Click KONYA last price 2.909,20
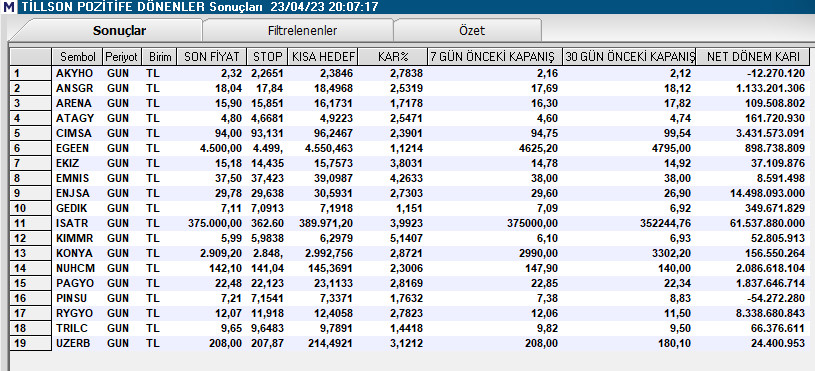Image resolution: width=815 pixels, height=371 pixels. coord(221,254)
